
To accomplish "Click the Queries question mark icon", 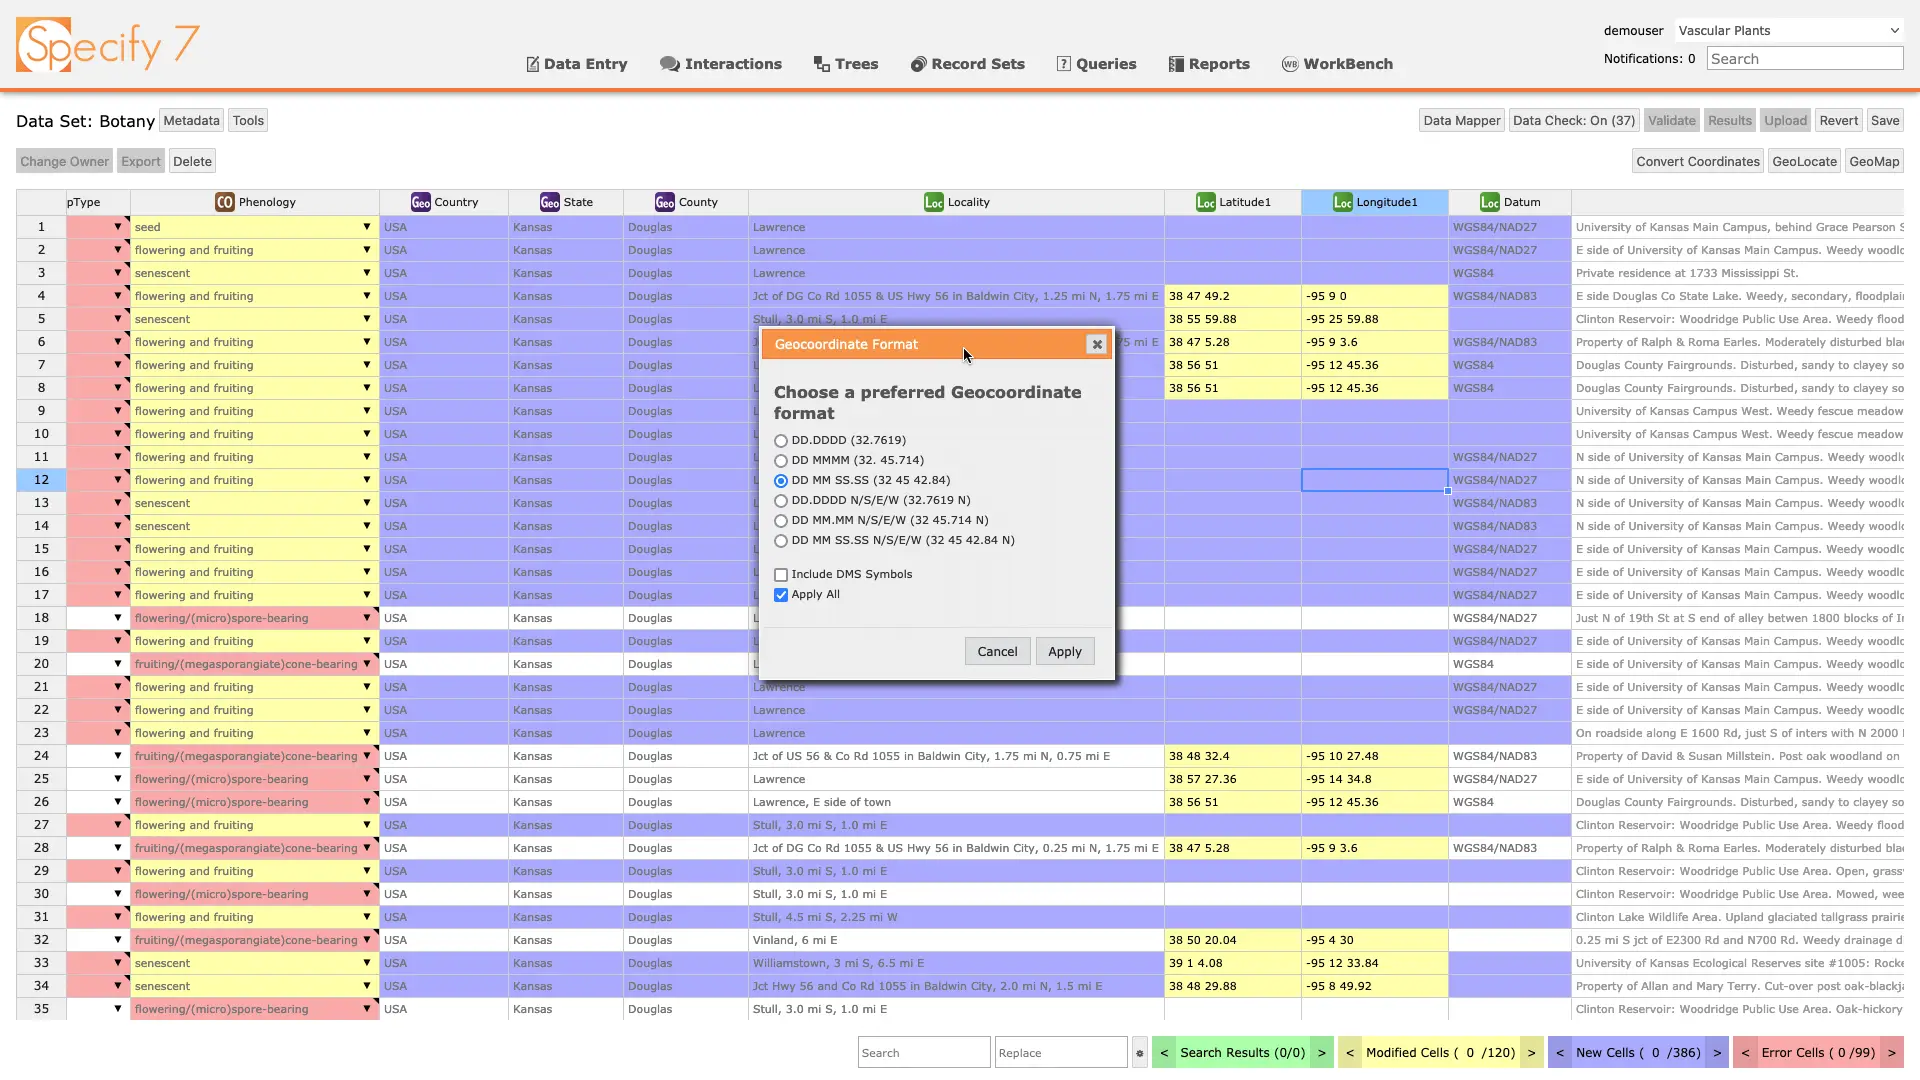I will 1064,64.
